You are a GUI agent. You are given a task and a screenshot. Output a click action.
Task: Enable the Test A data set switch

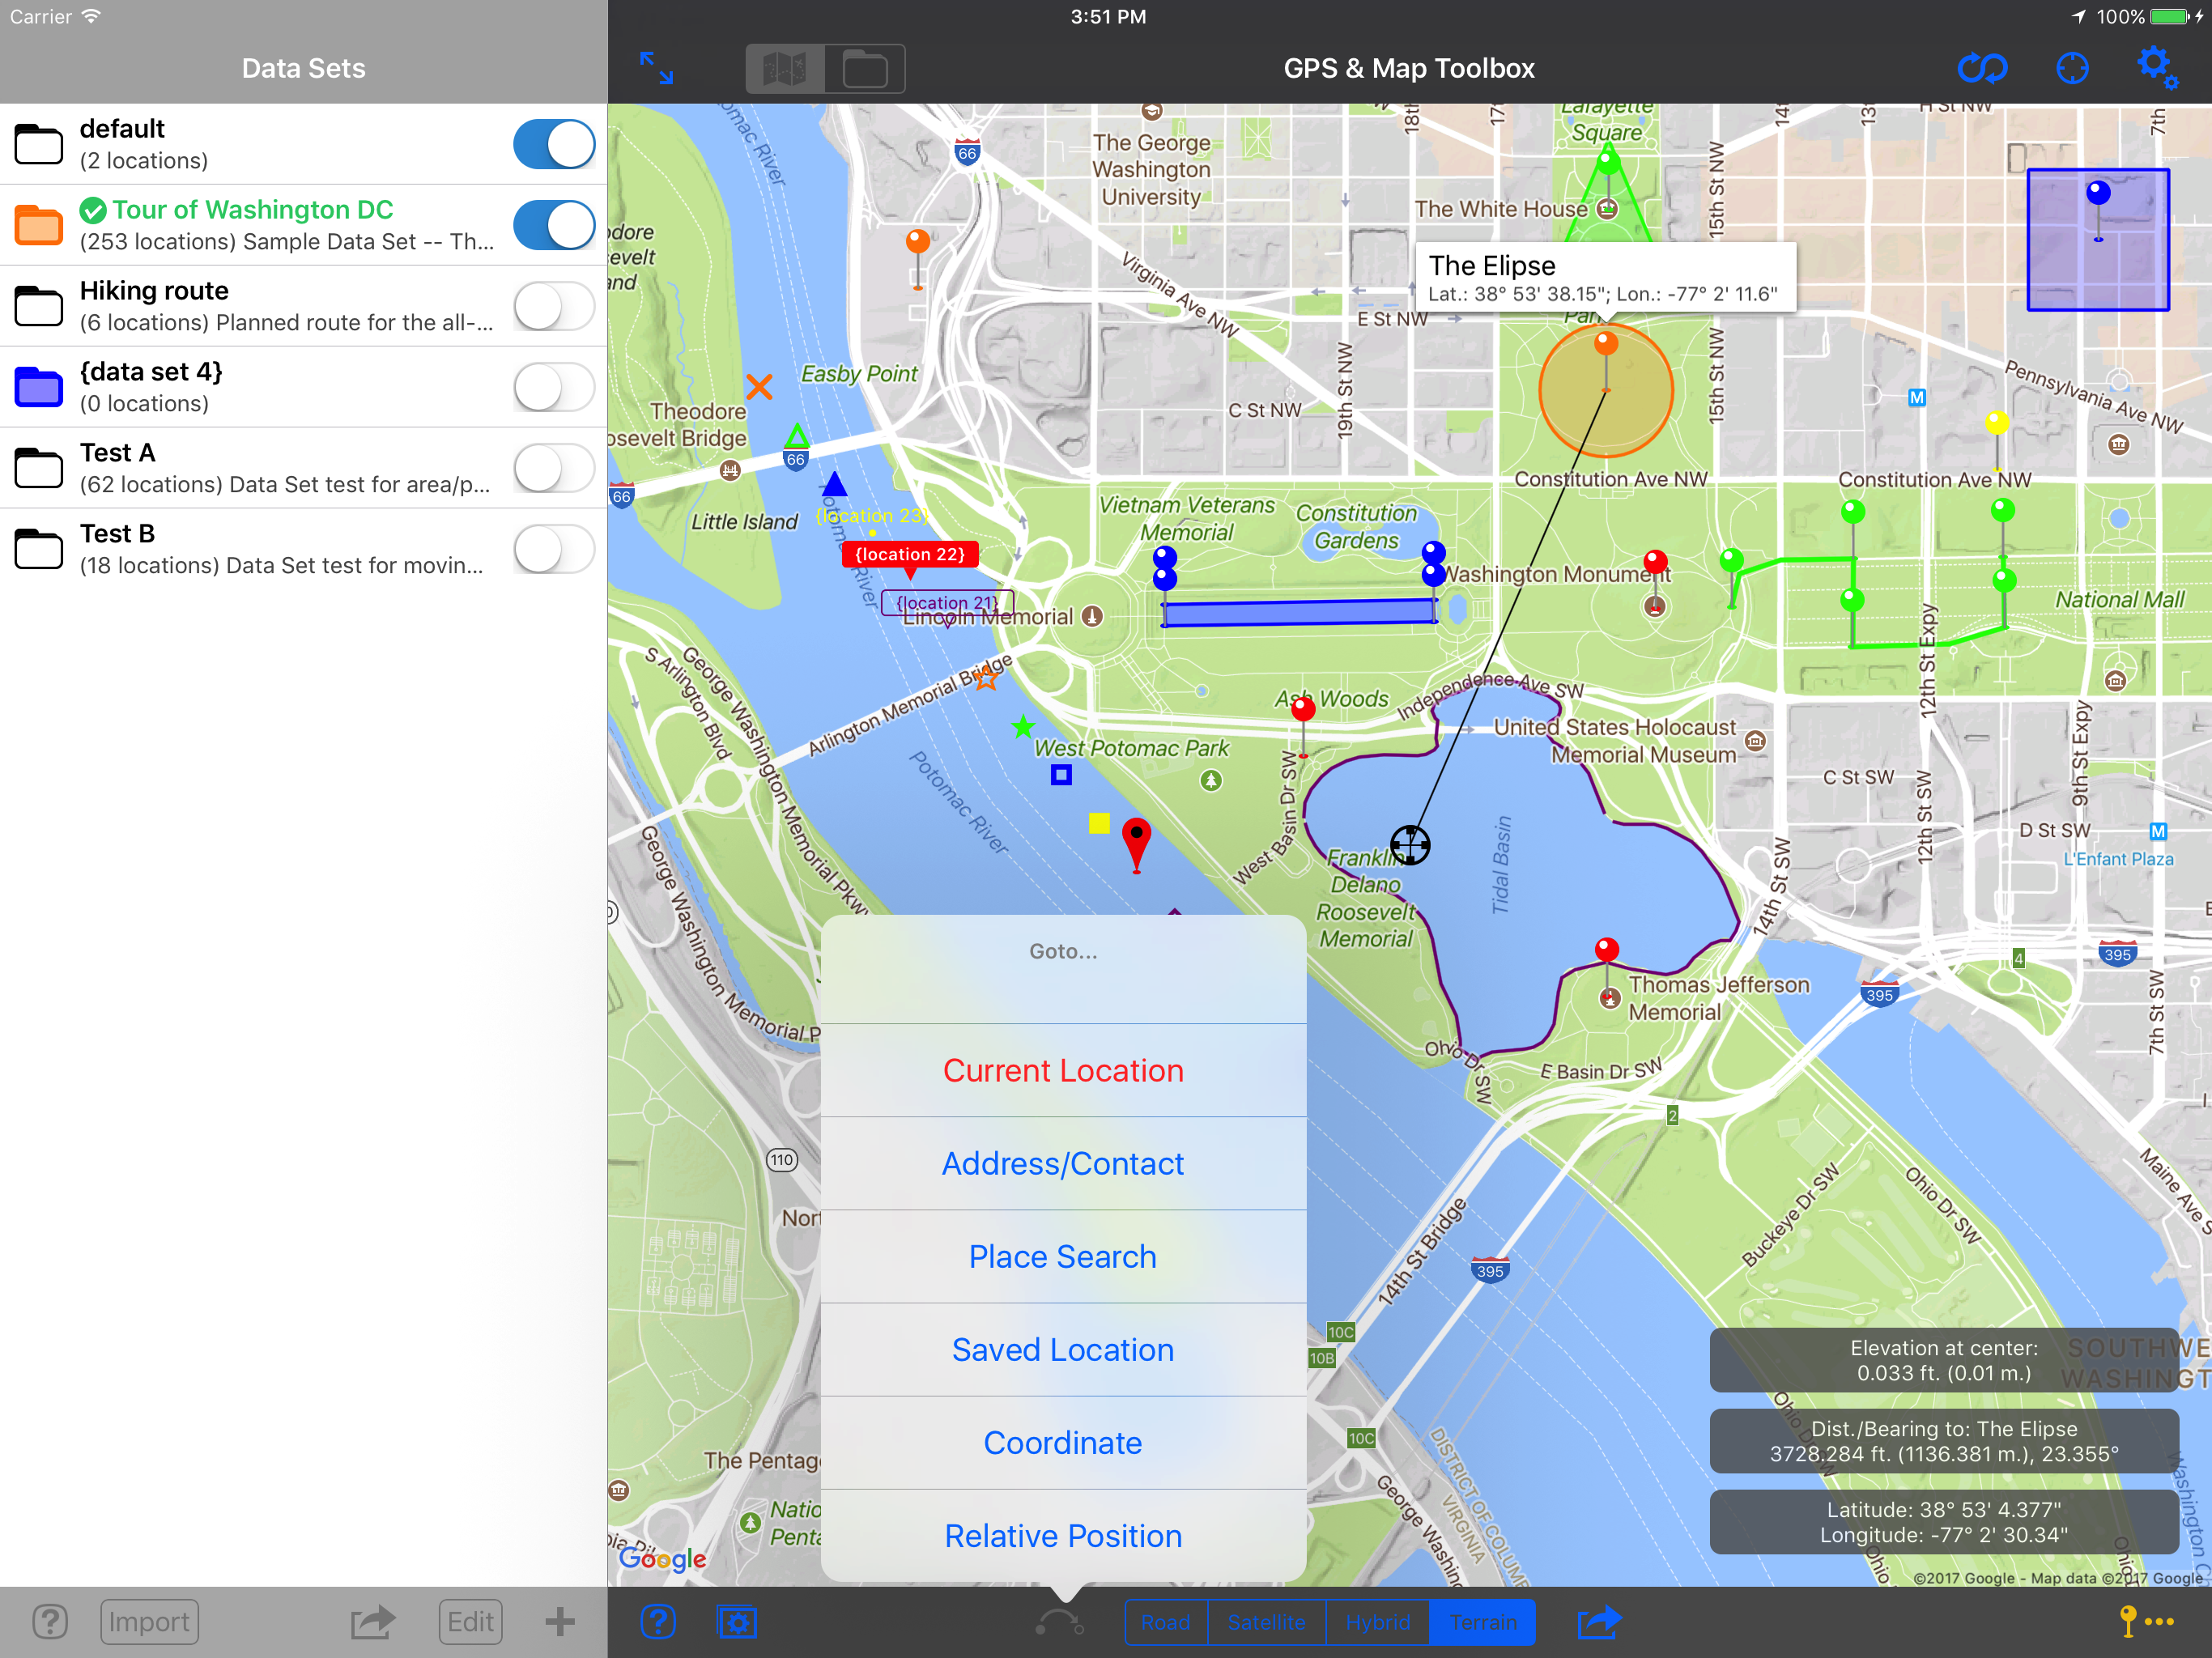coord(554,467)
